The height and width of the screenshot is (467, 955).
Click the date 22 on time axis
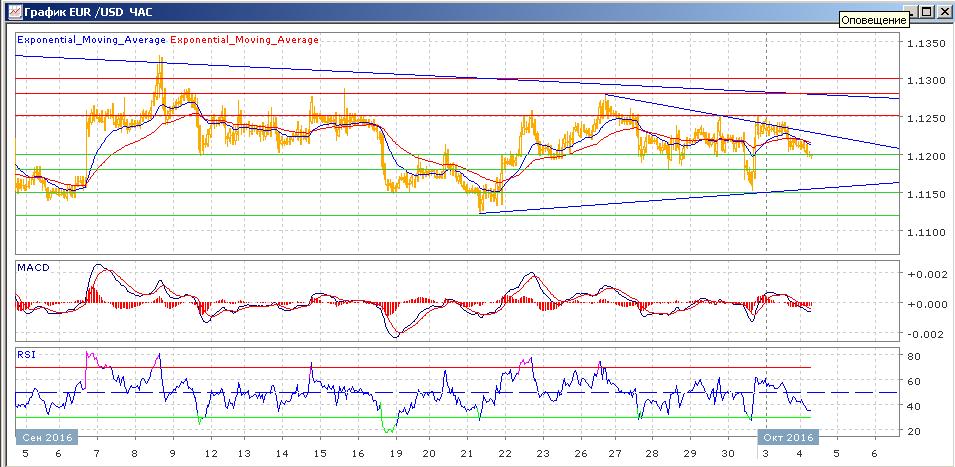pyautogui.click(x=505, y=454)
